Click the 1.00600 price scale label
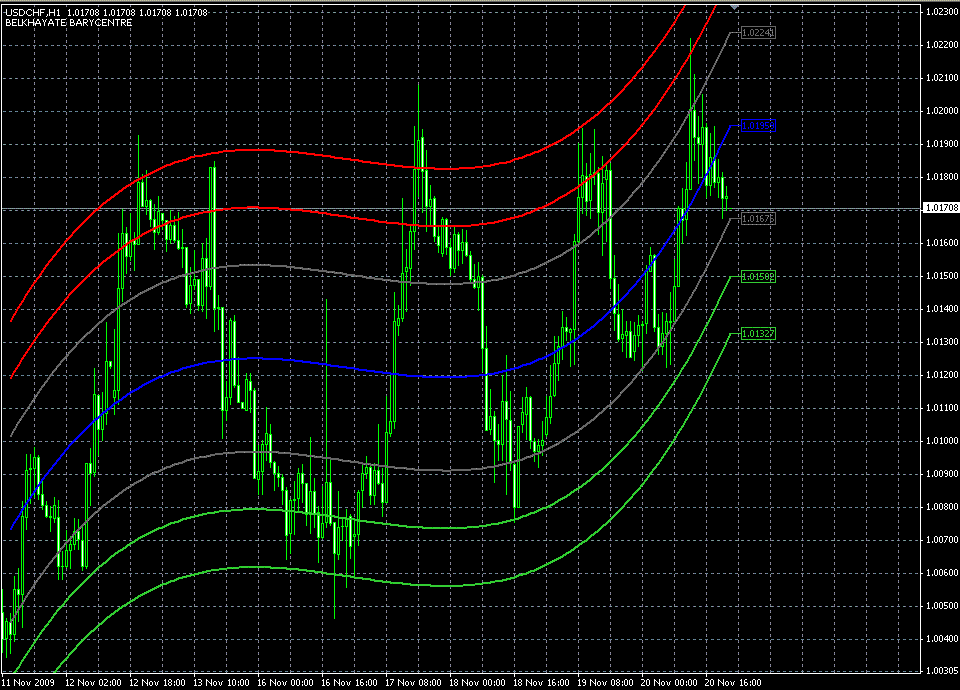Screen dimensions: 960x690 [x=942, y=573]
